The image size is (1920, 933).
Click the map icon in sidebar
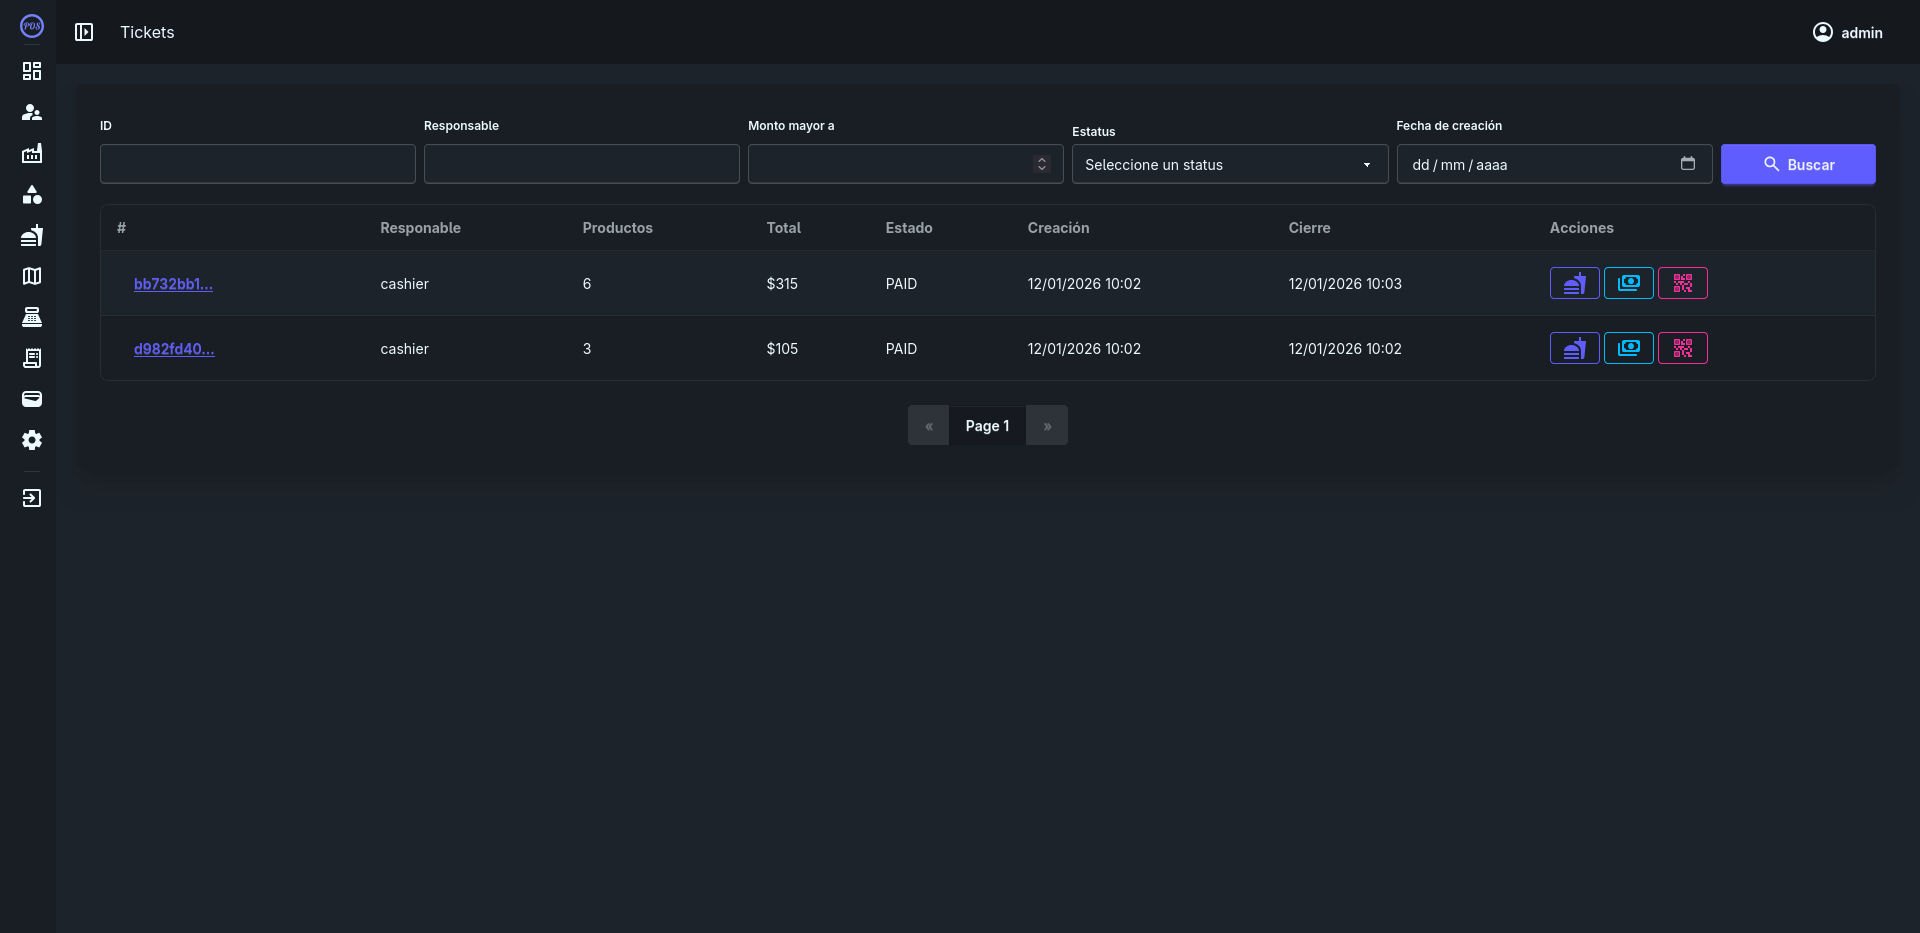(32, 276)
